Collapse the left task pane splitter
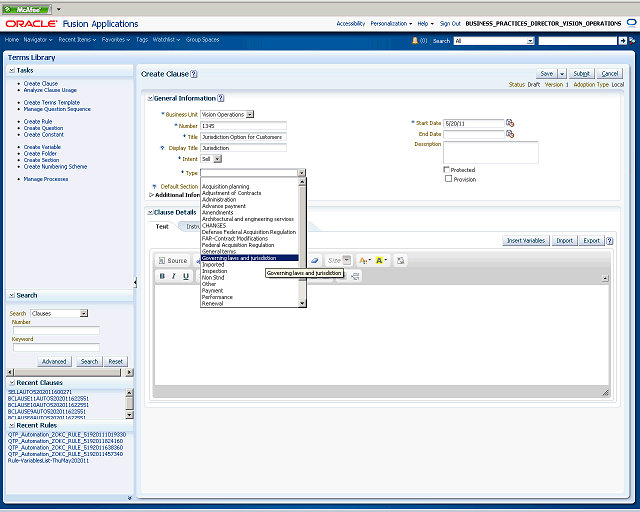Screen dimensions: 640x512 coord(135,282)
